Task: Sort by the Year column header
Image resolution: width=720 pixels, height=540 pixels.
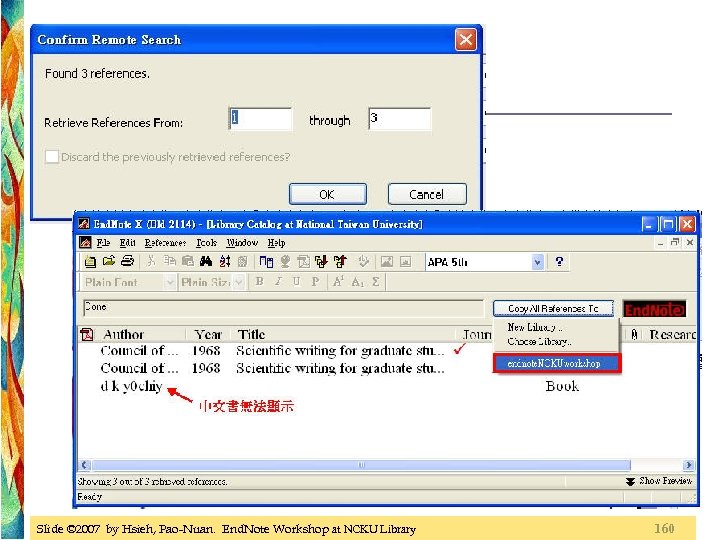Action: pyautogui.click(x=208, y=334)
